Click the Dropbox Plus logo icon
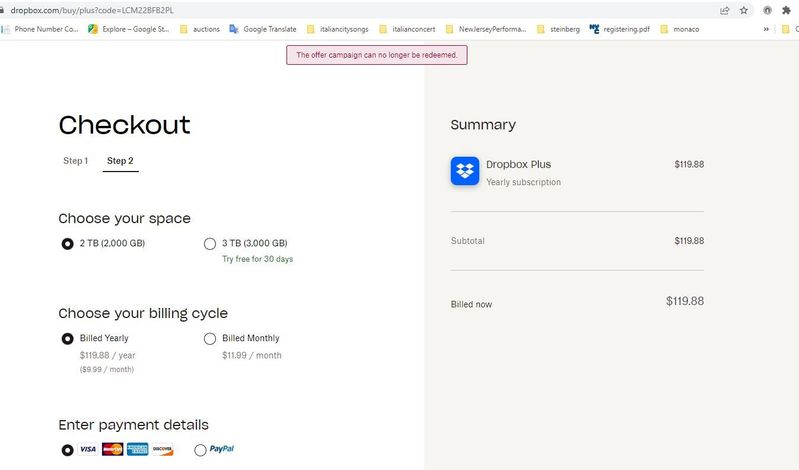The image size is (799, 470). [465, 171]
